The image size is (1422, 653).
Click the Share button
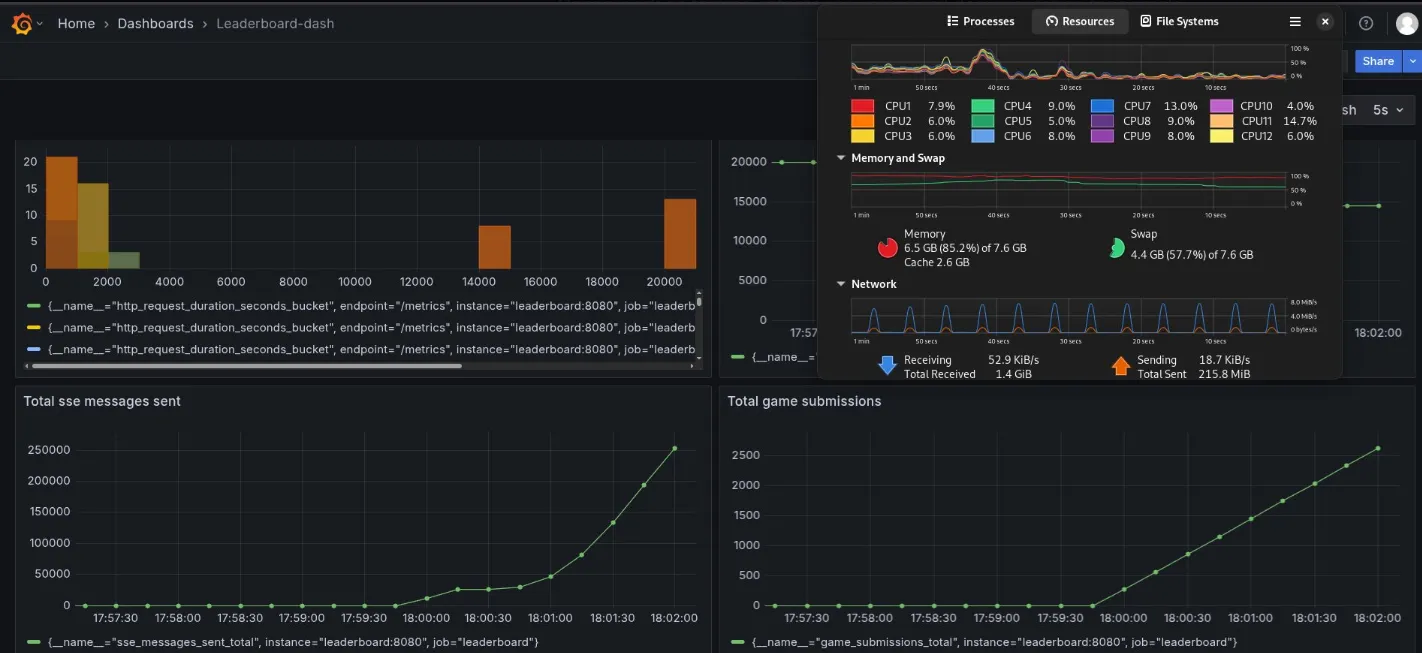1377,60
